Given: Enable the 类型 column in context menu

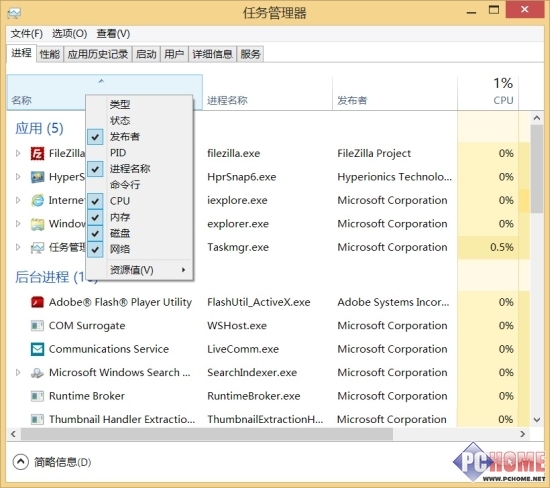Looking at the screenshot, I should [139, 104].
